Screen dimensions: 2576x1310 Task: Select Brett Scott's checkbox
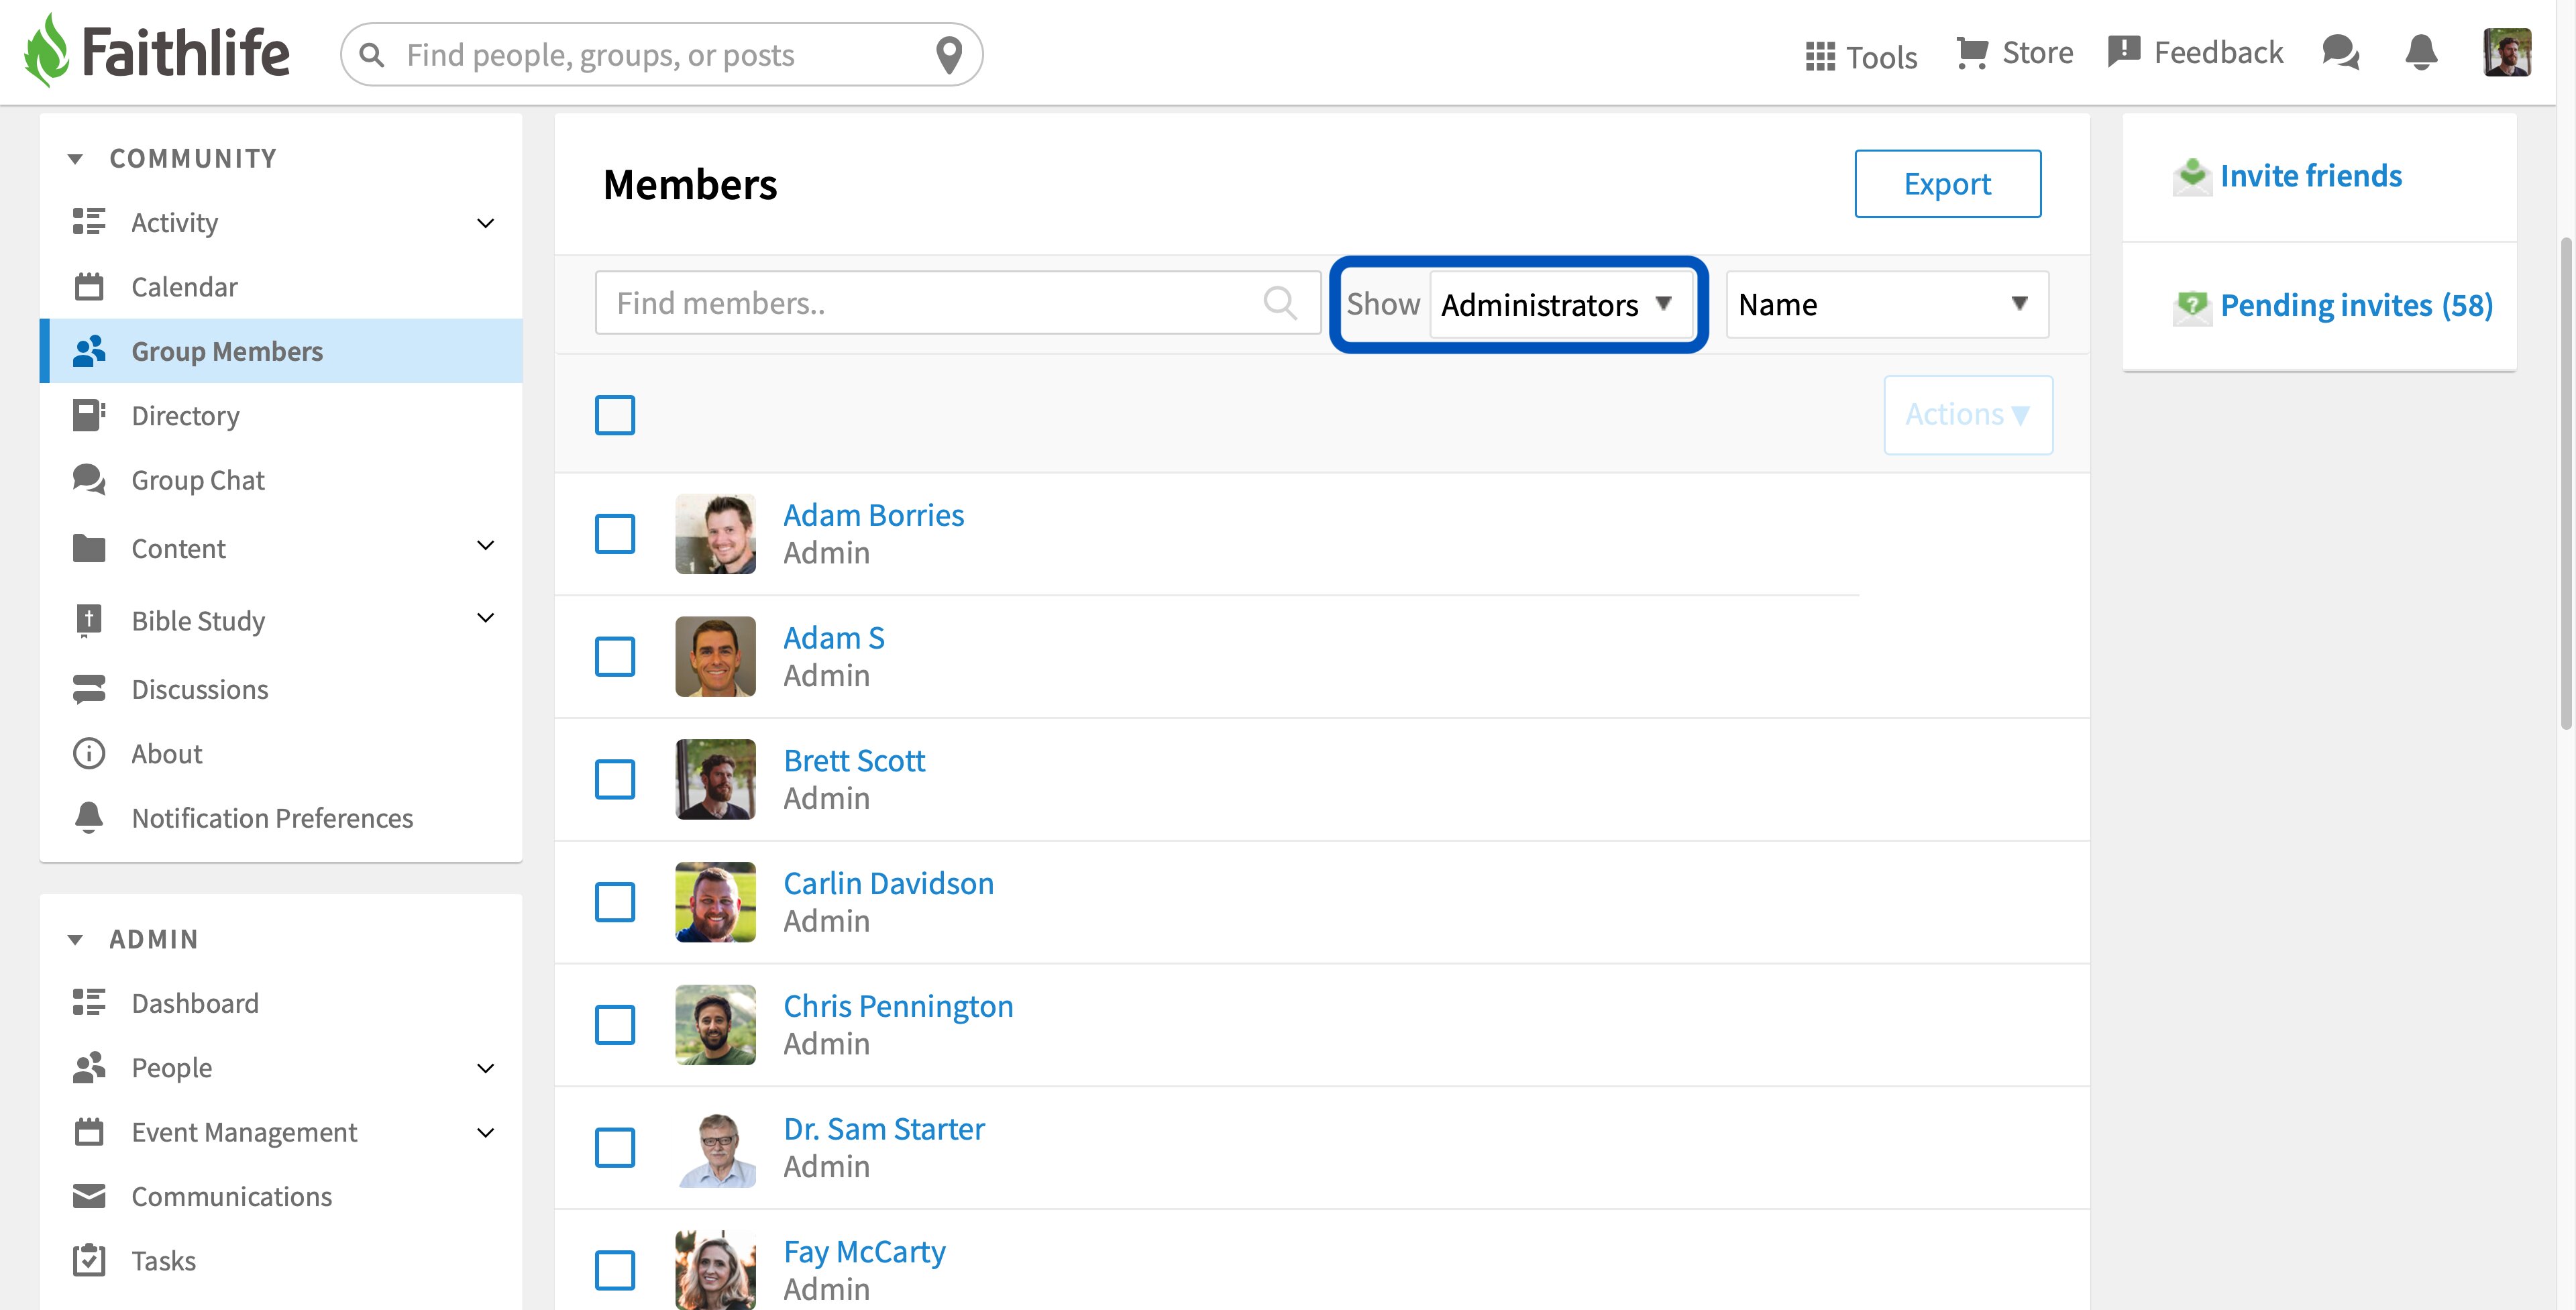pyautogui.click(x=615, y=779)
